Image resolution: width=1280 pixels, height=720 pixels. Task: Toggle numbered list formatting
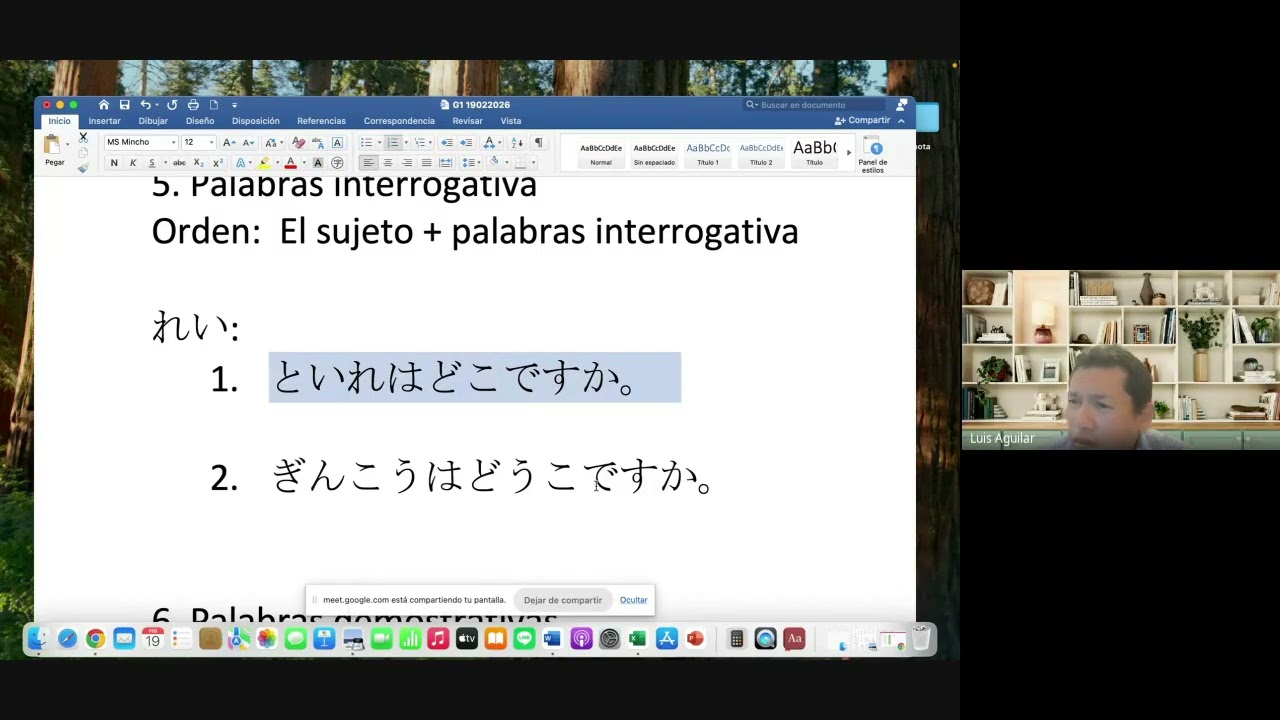click(393, 143)
